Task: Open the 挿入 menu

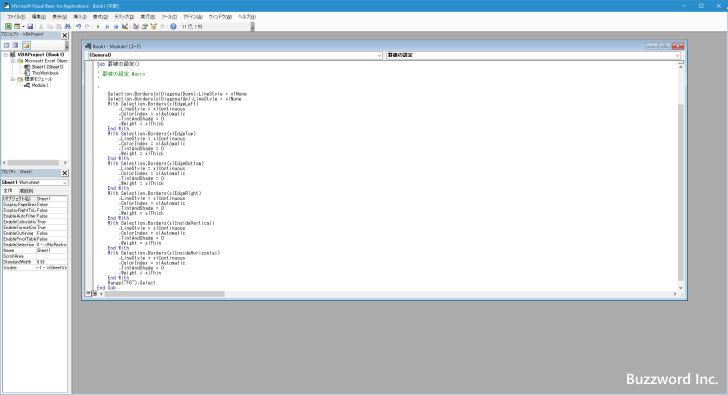Action: 80,17
